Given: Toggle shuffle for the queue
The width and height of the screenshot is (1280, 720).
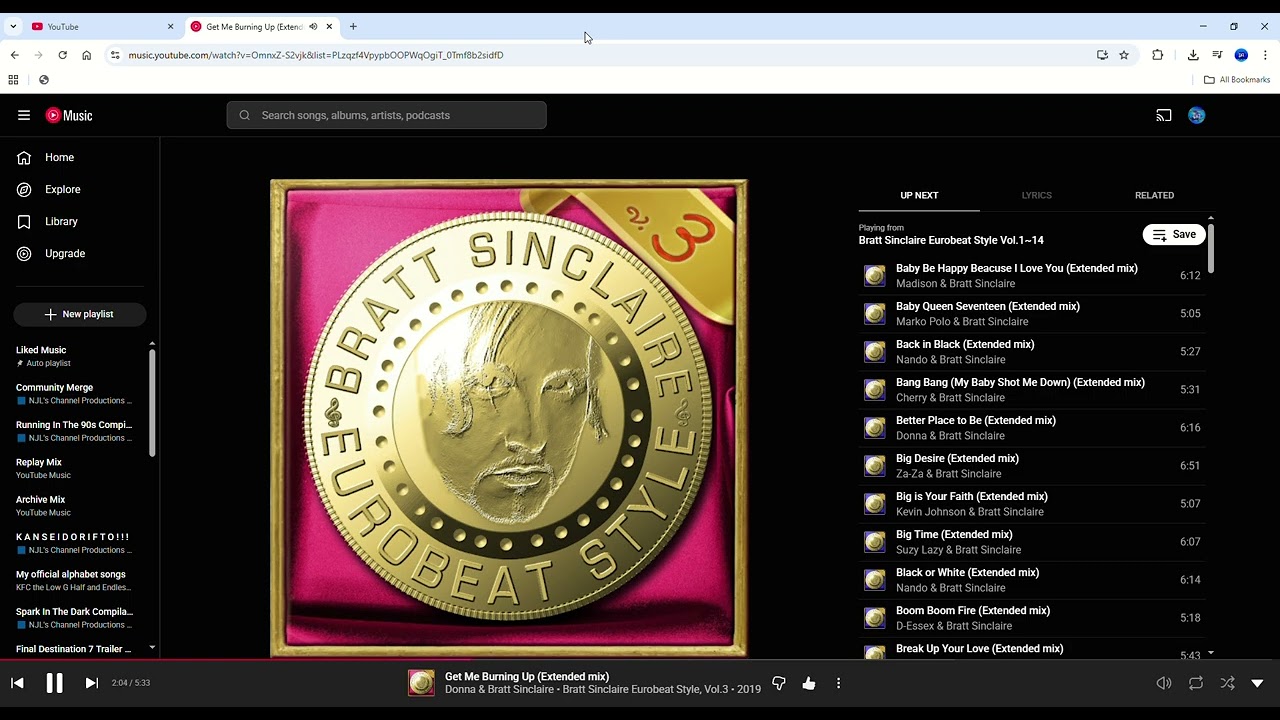Looking at the screenshot, I should tap(1227, 683).
